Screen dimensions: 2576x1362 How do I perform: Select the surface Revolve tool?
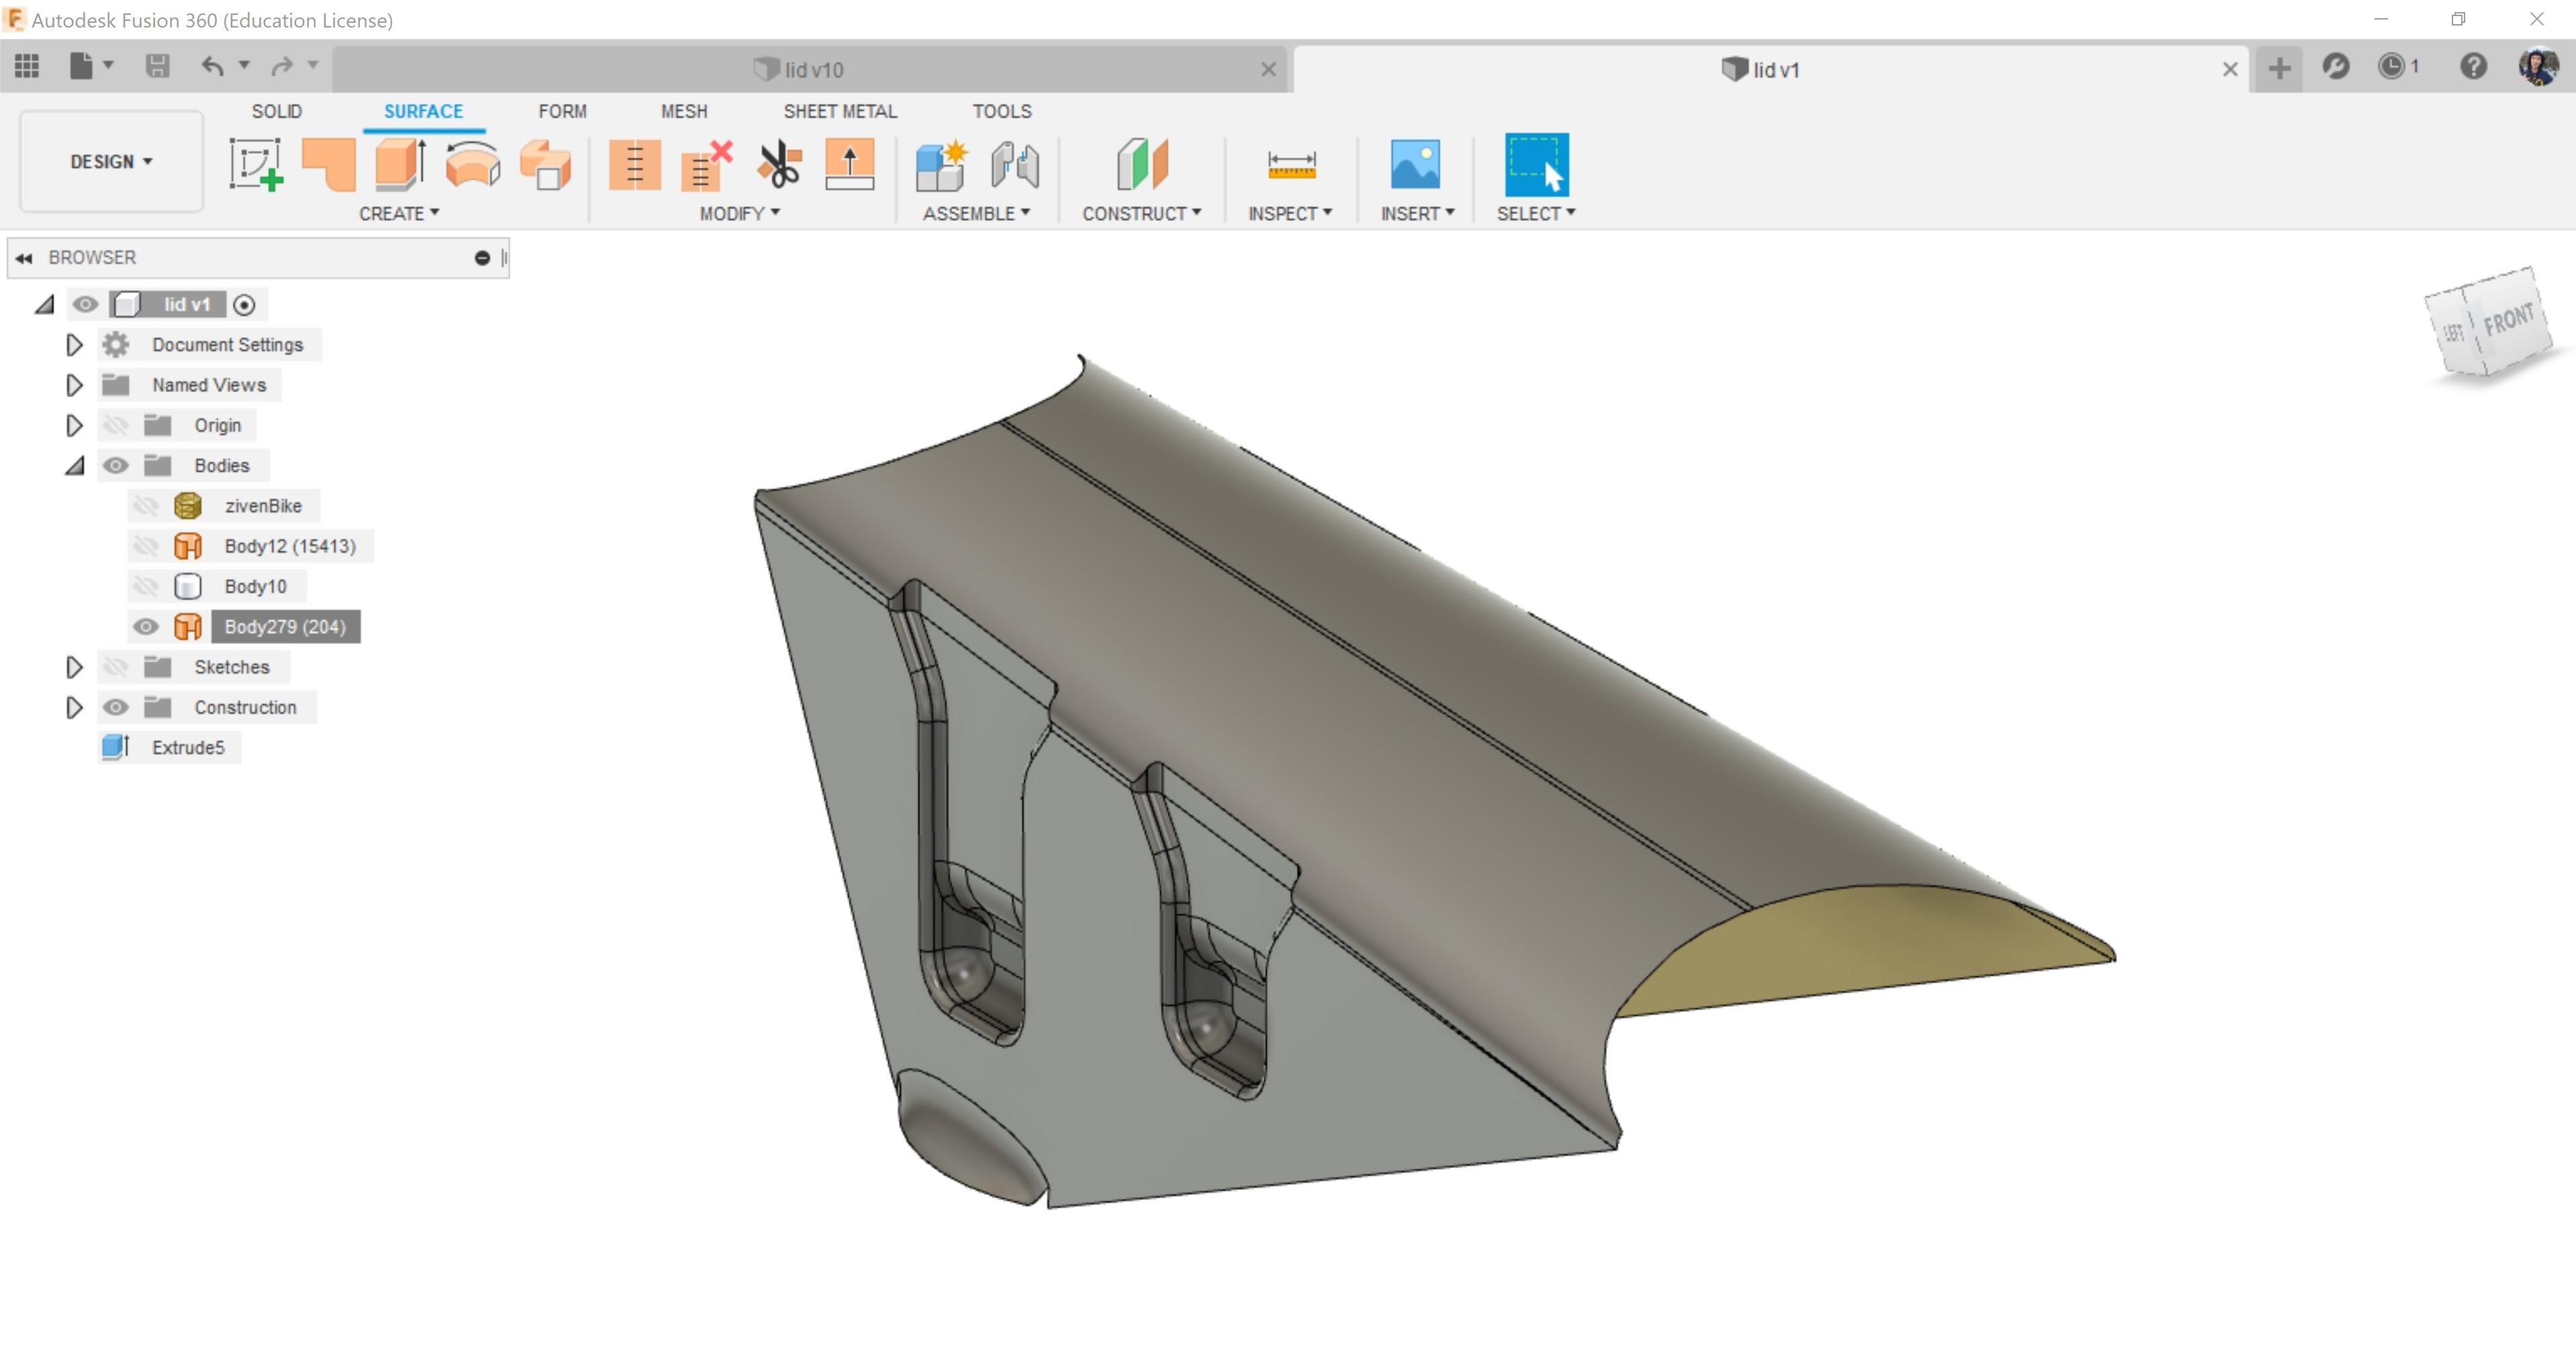pyautogui.click(x=472, y=165)
